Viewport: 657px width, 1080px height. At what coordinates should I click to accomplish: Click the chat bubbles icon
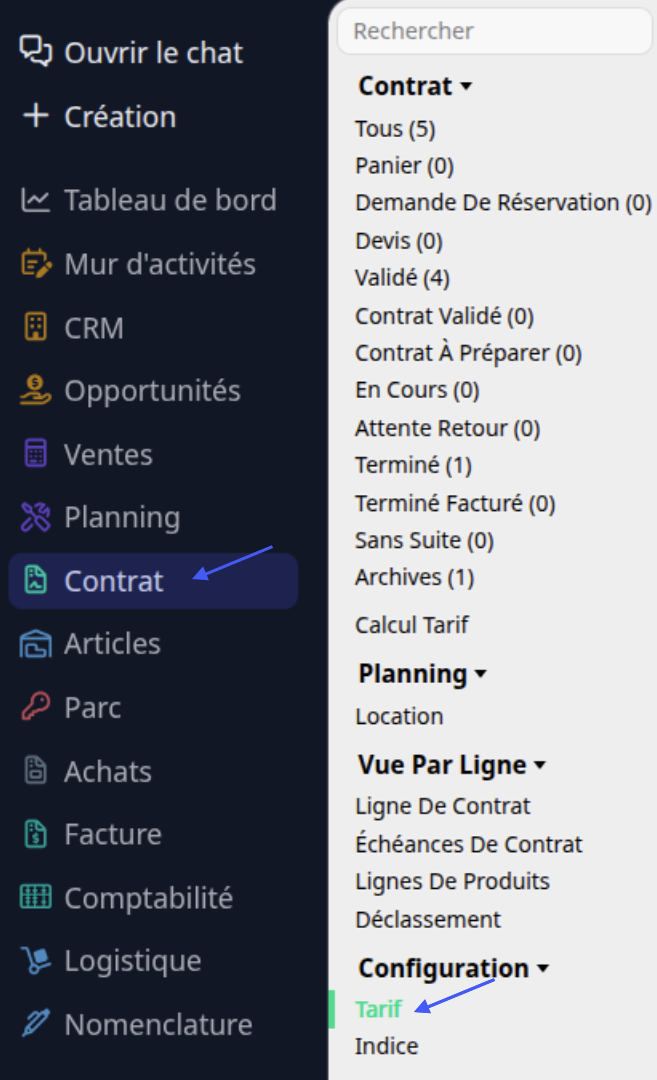point(35,51)
